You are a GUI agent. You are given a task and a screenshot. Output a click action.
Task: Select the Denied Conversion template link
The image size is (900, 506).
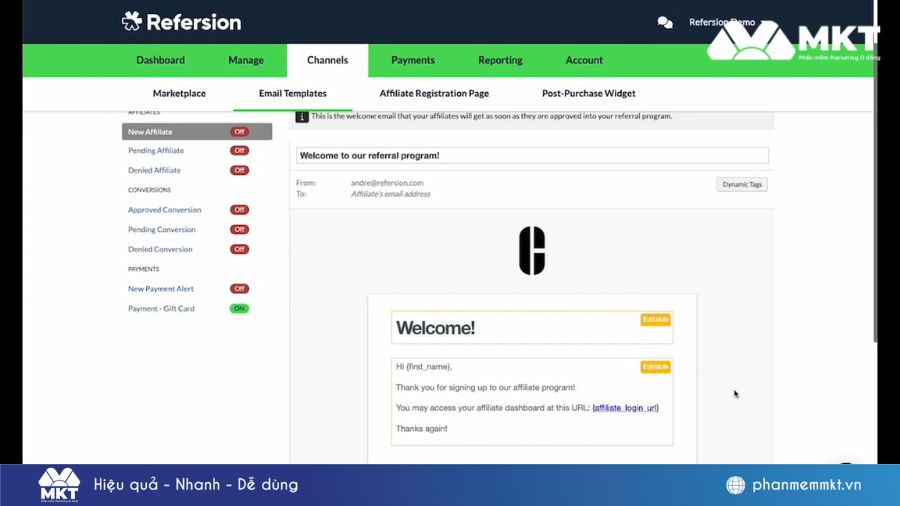click(160, 249)
